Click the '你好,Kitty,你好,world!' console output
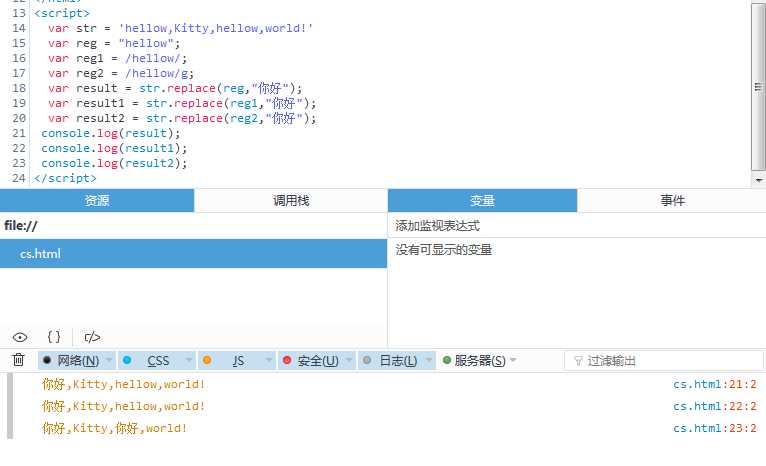 point(114,428)
